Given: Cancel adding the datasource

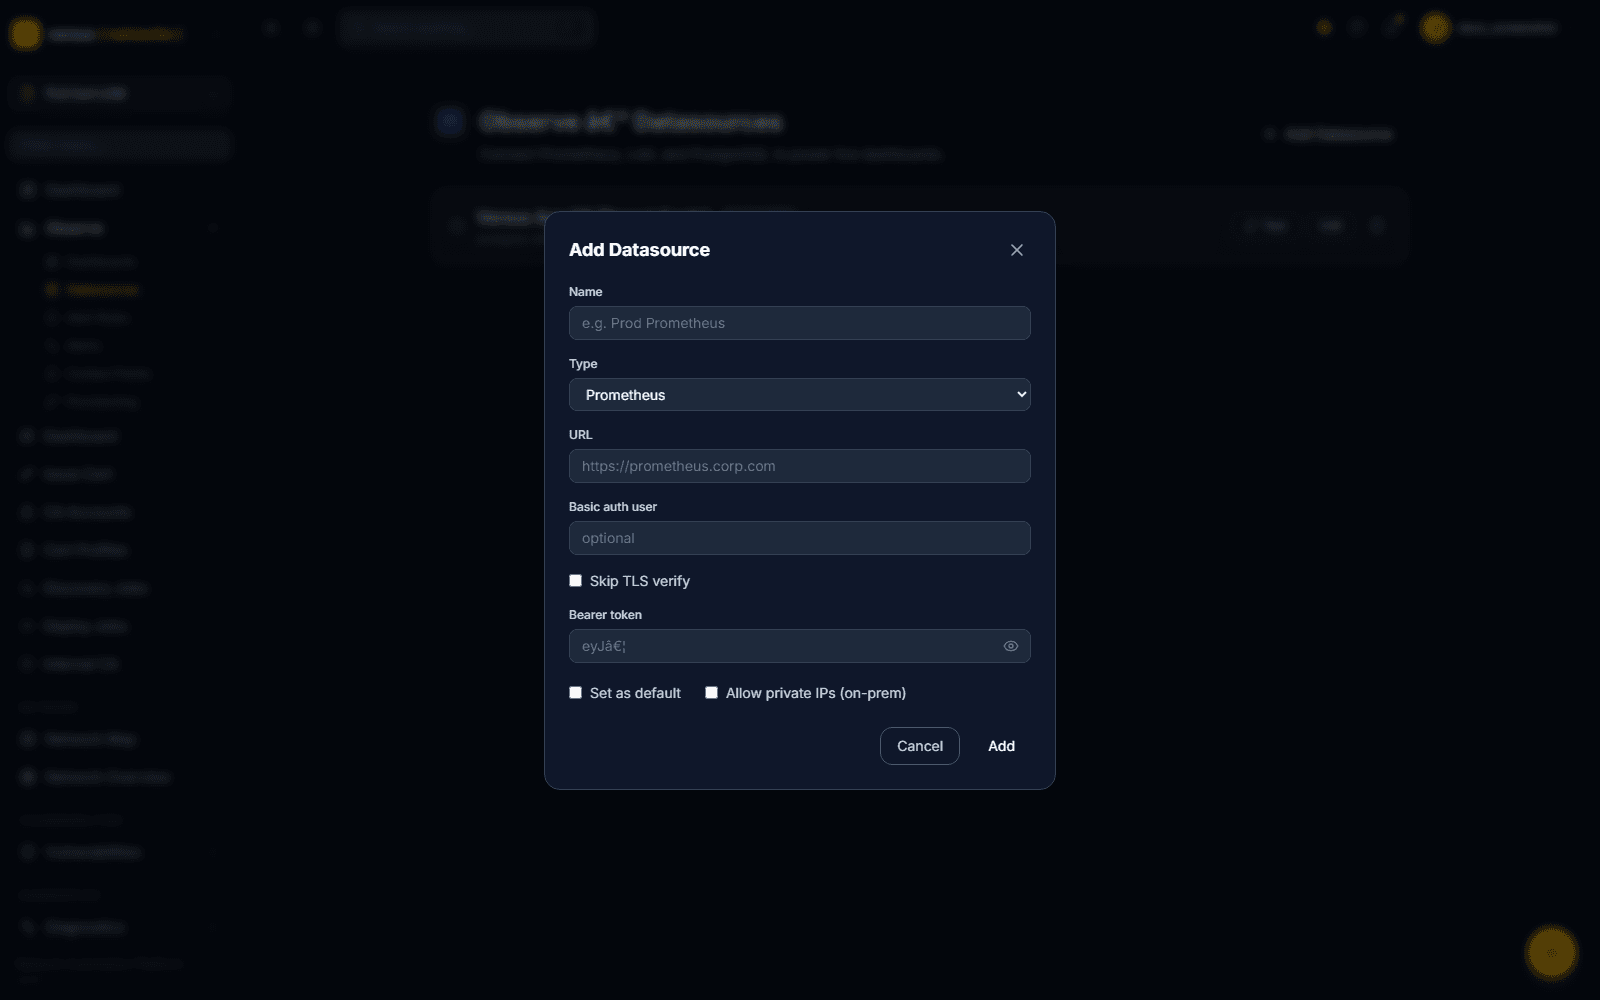Looking at the screenshot, I should click(x=919, y=746).
